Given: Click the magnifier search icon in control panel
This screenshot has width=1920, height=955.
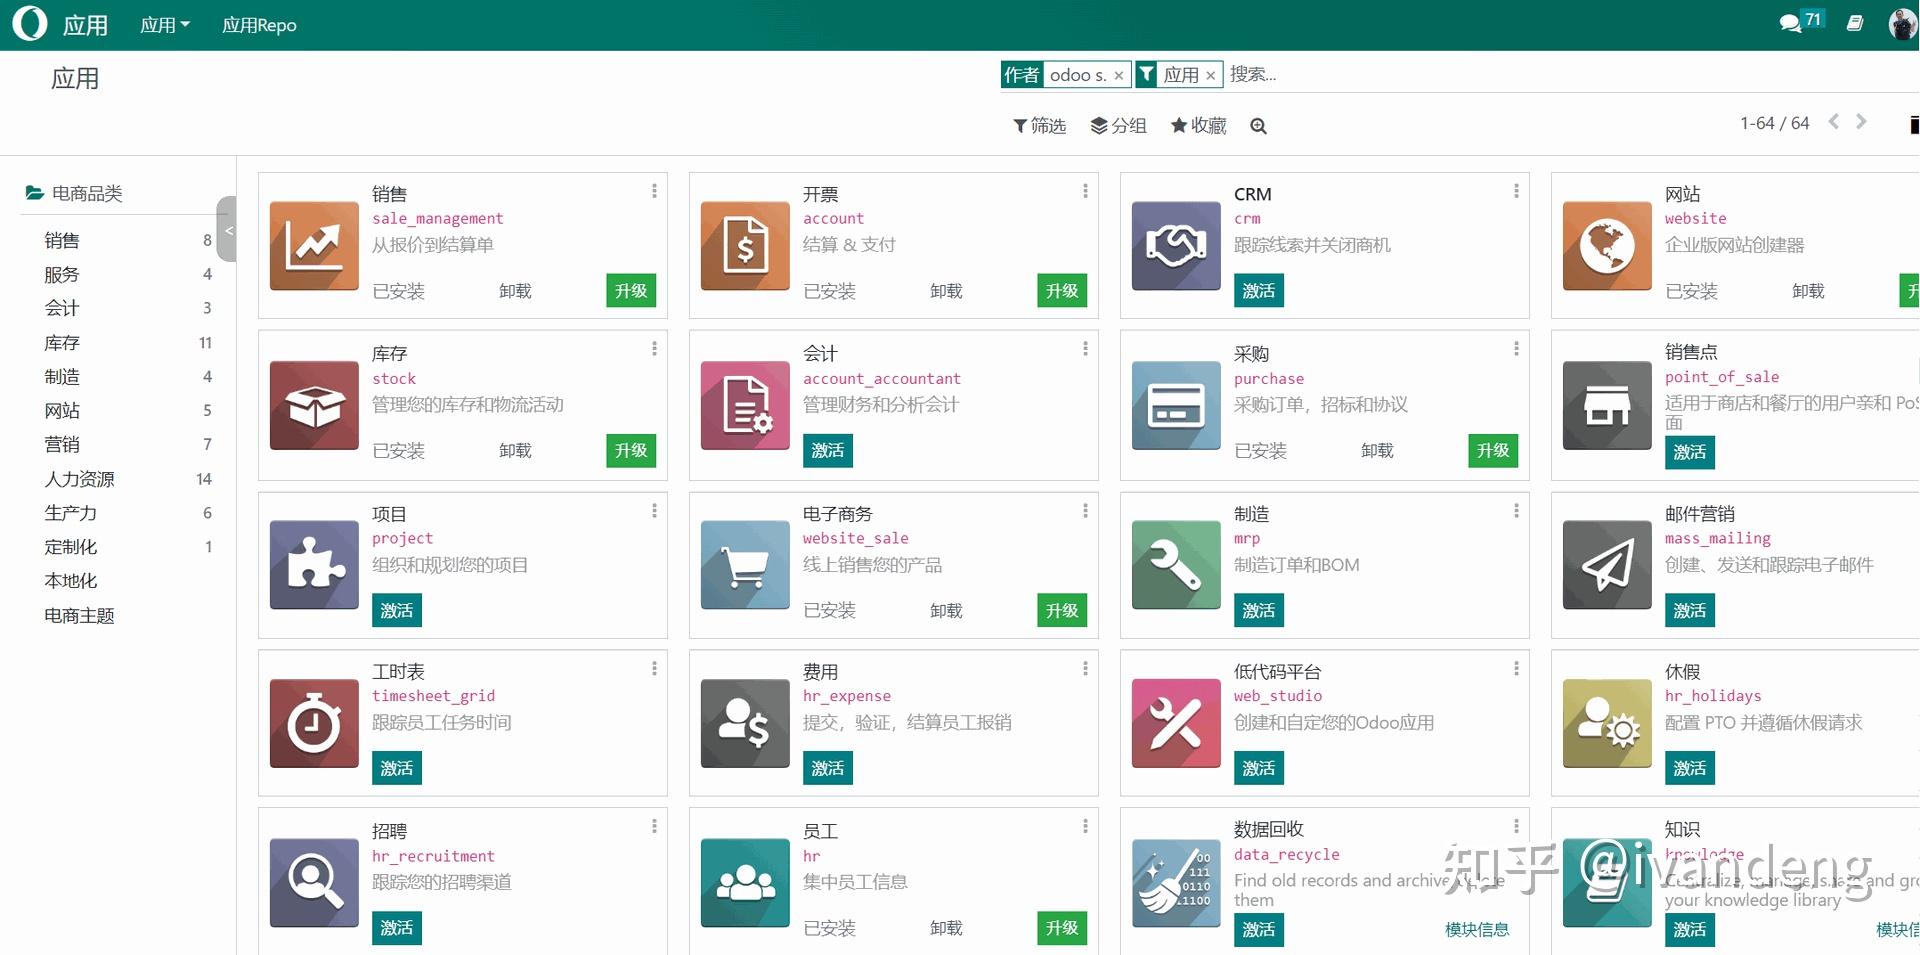Looking at the screenshot, I should (1258, 125).
